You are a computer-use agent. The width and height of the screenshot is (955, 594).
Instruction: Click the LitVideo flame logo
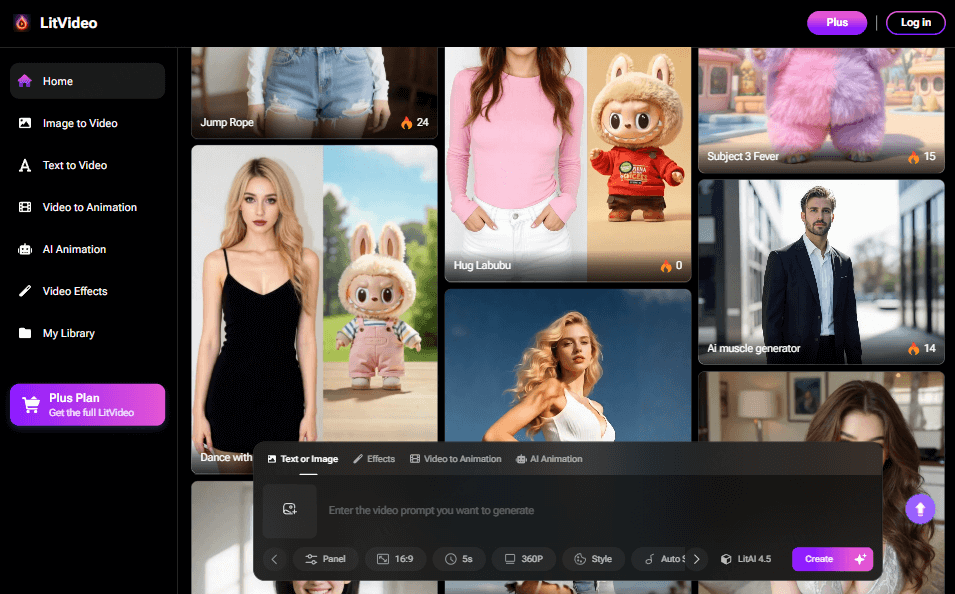(x=20, y=22)
